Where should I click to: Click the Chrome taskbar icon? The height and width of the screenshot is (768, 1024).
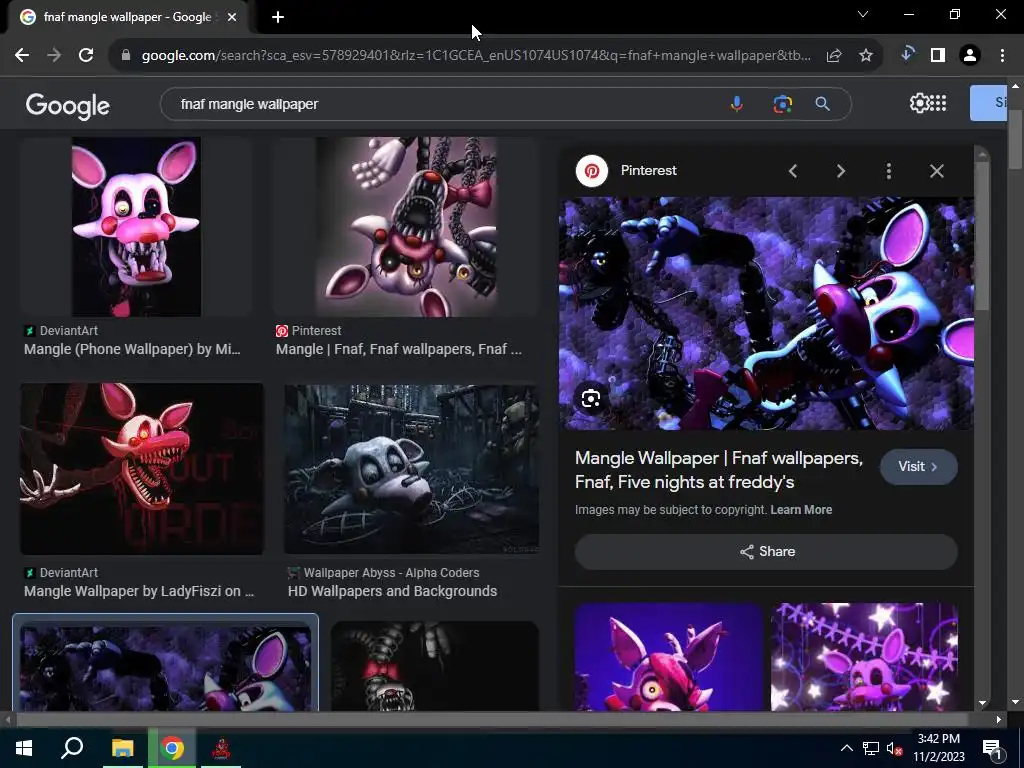click(172, 748)
